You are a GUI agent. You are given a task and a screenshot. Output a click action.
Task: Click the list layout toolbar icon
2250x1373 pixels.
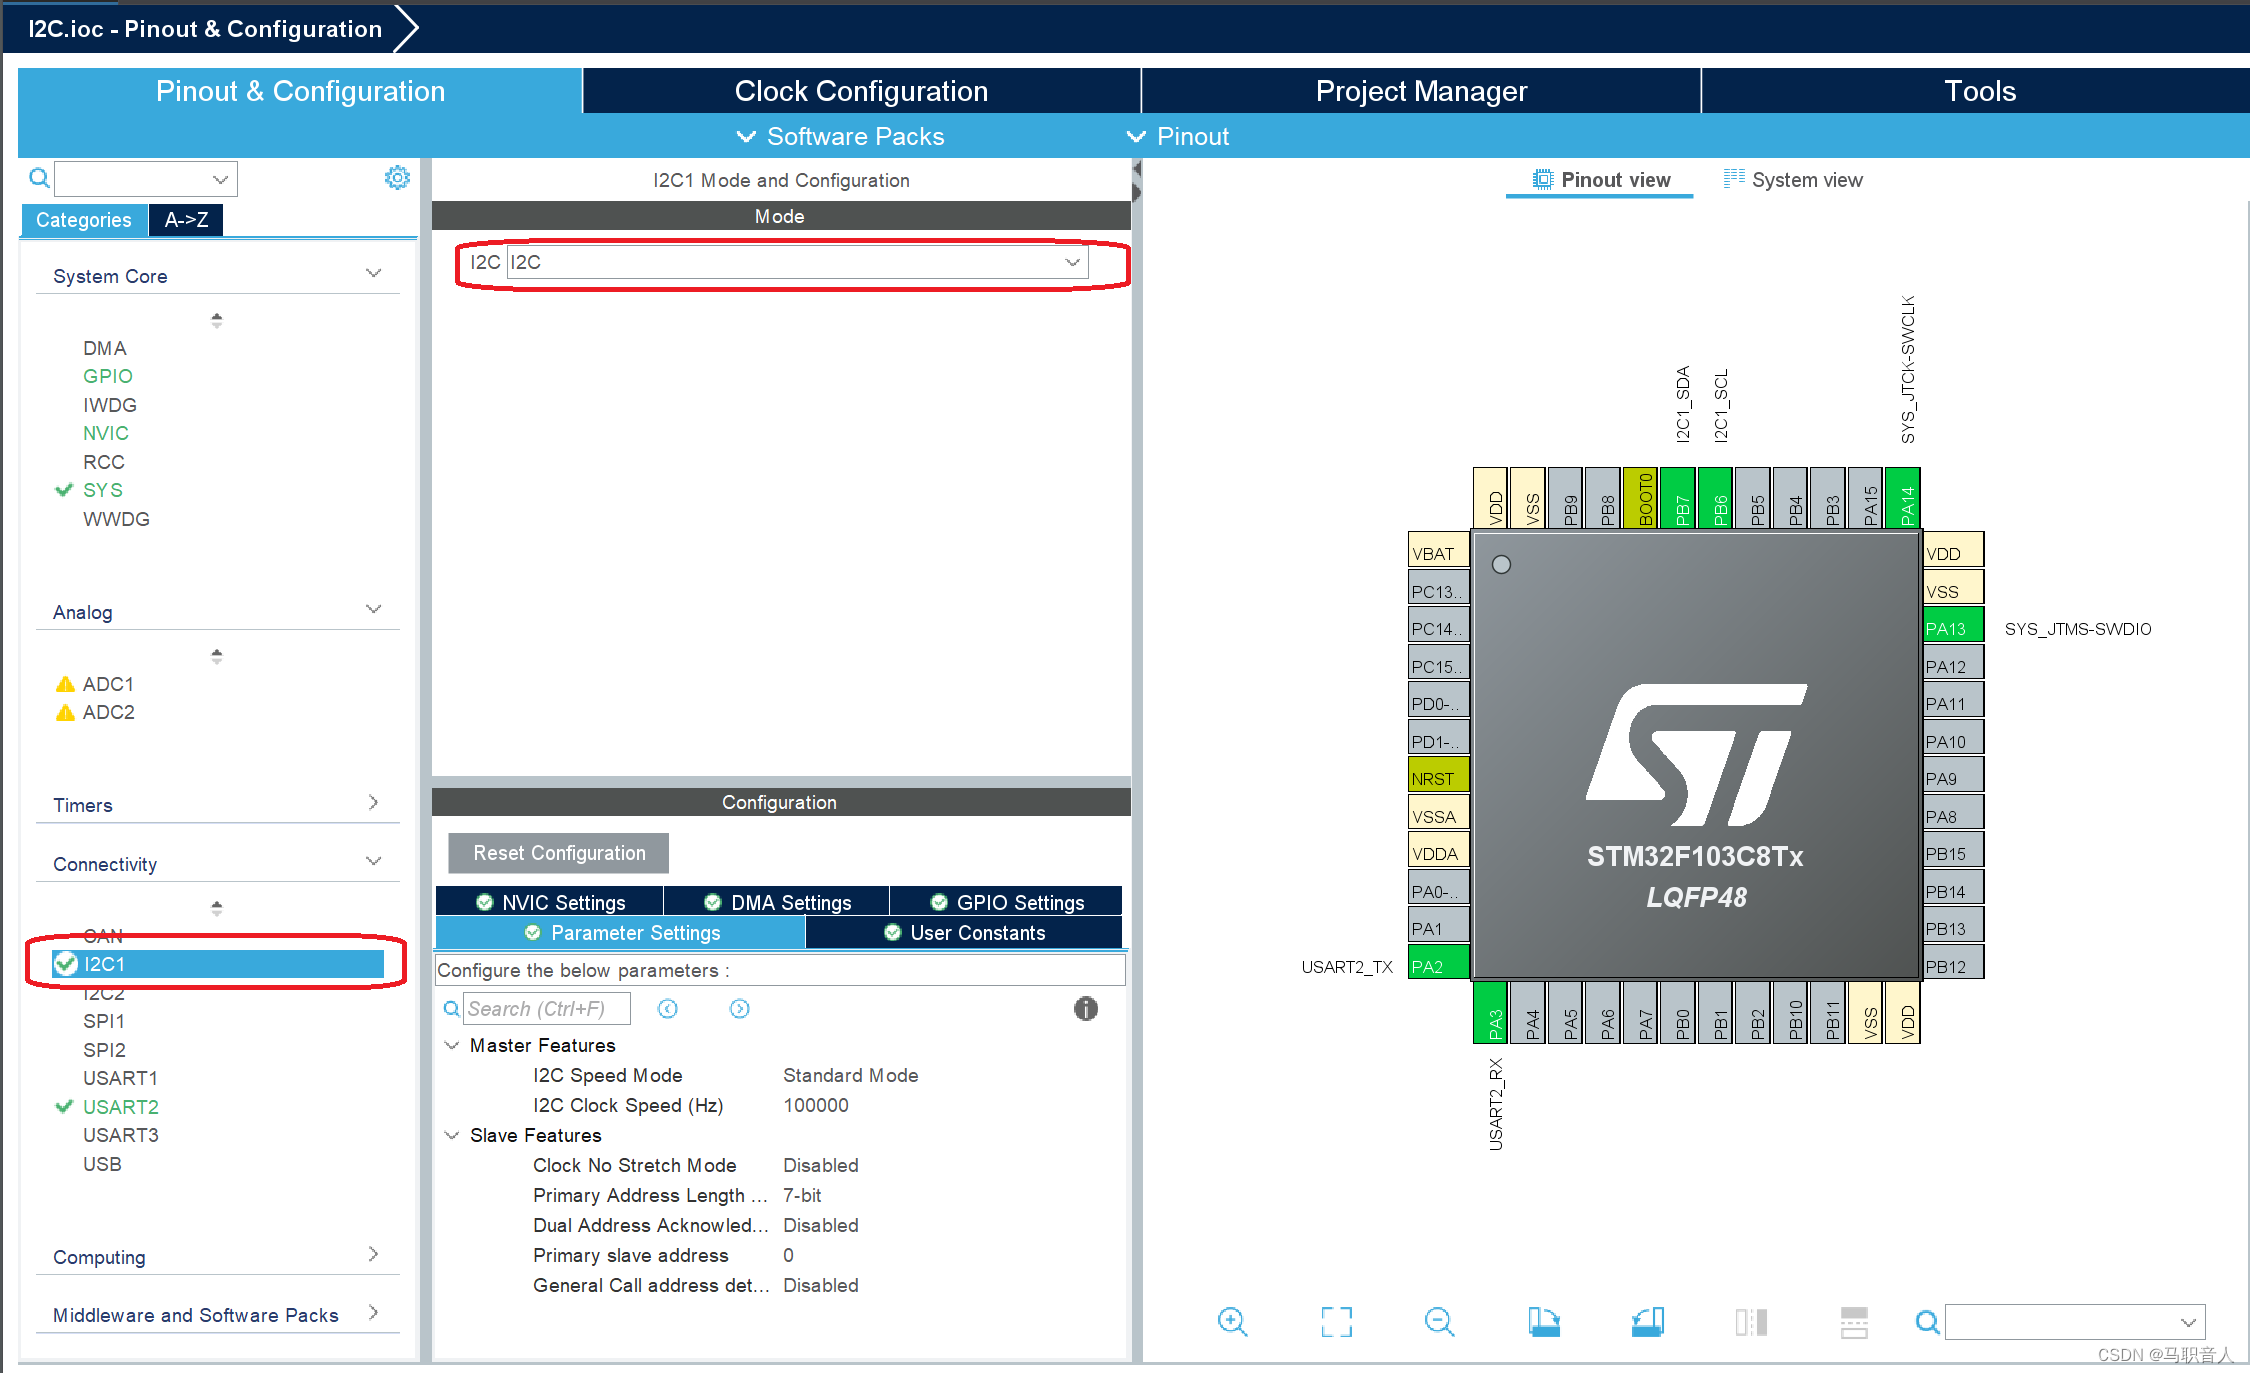click(x=1854, y=1322)
